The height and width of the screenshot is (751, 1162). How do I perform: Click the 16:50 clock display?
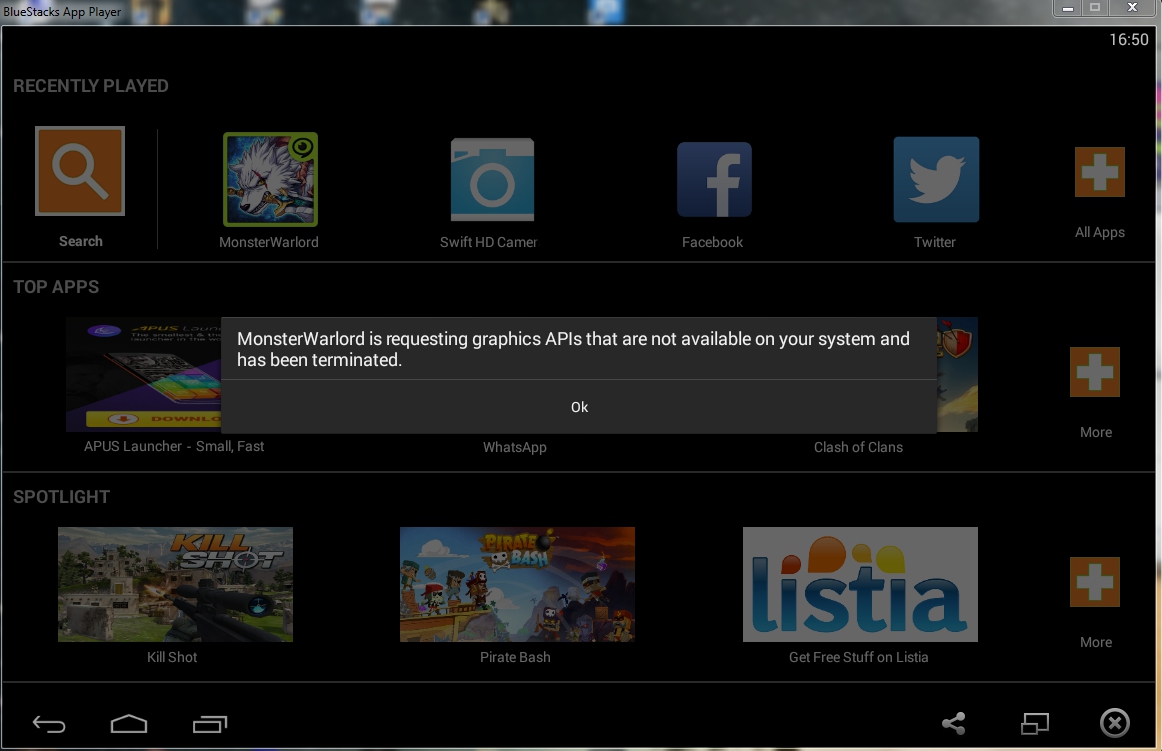click(x=1129, y=39)
